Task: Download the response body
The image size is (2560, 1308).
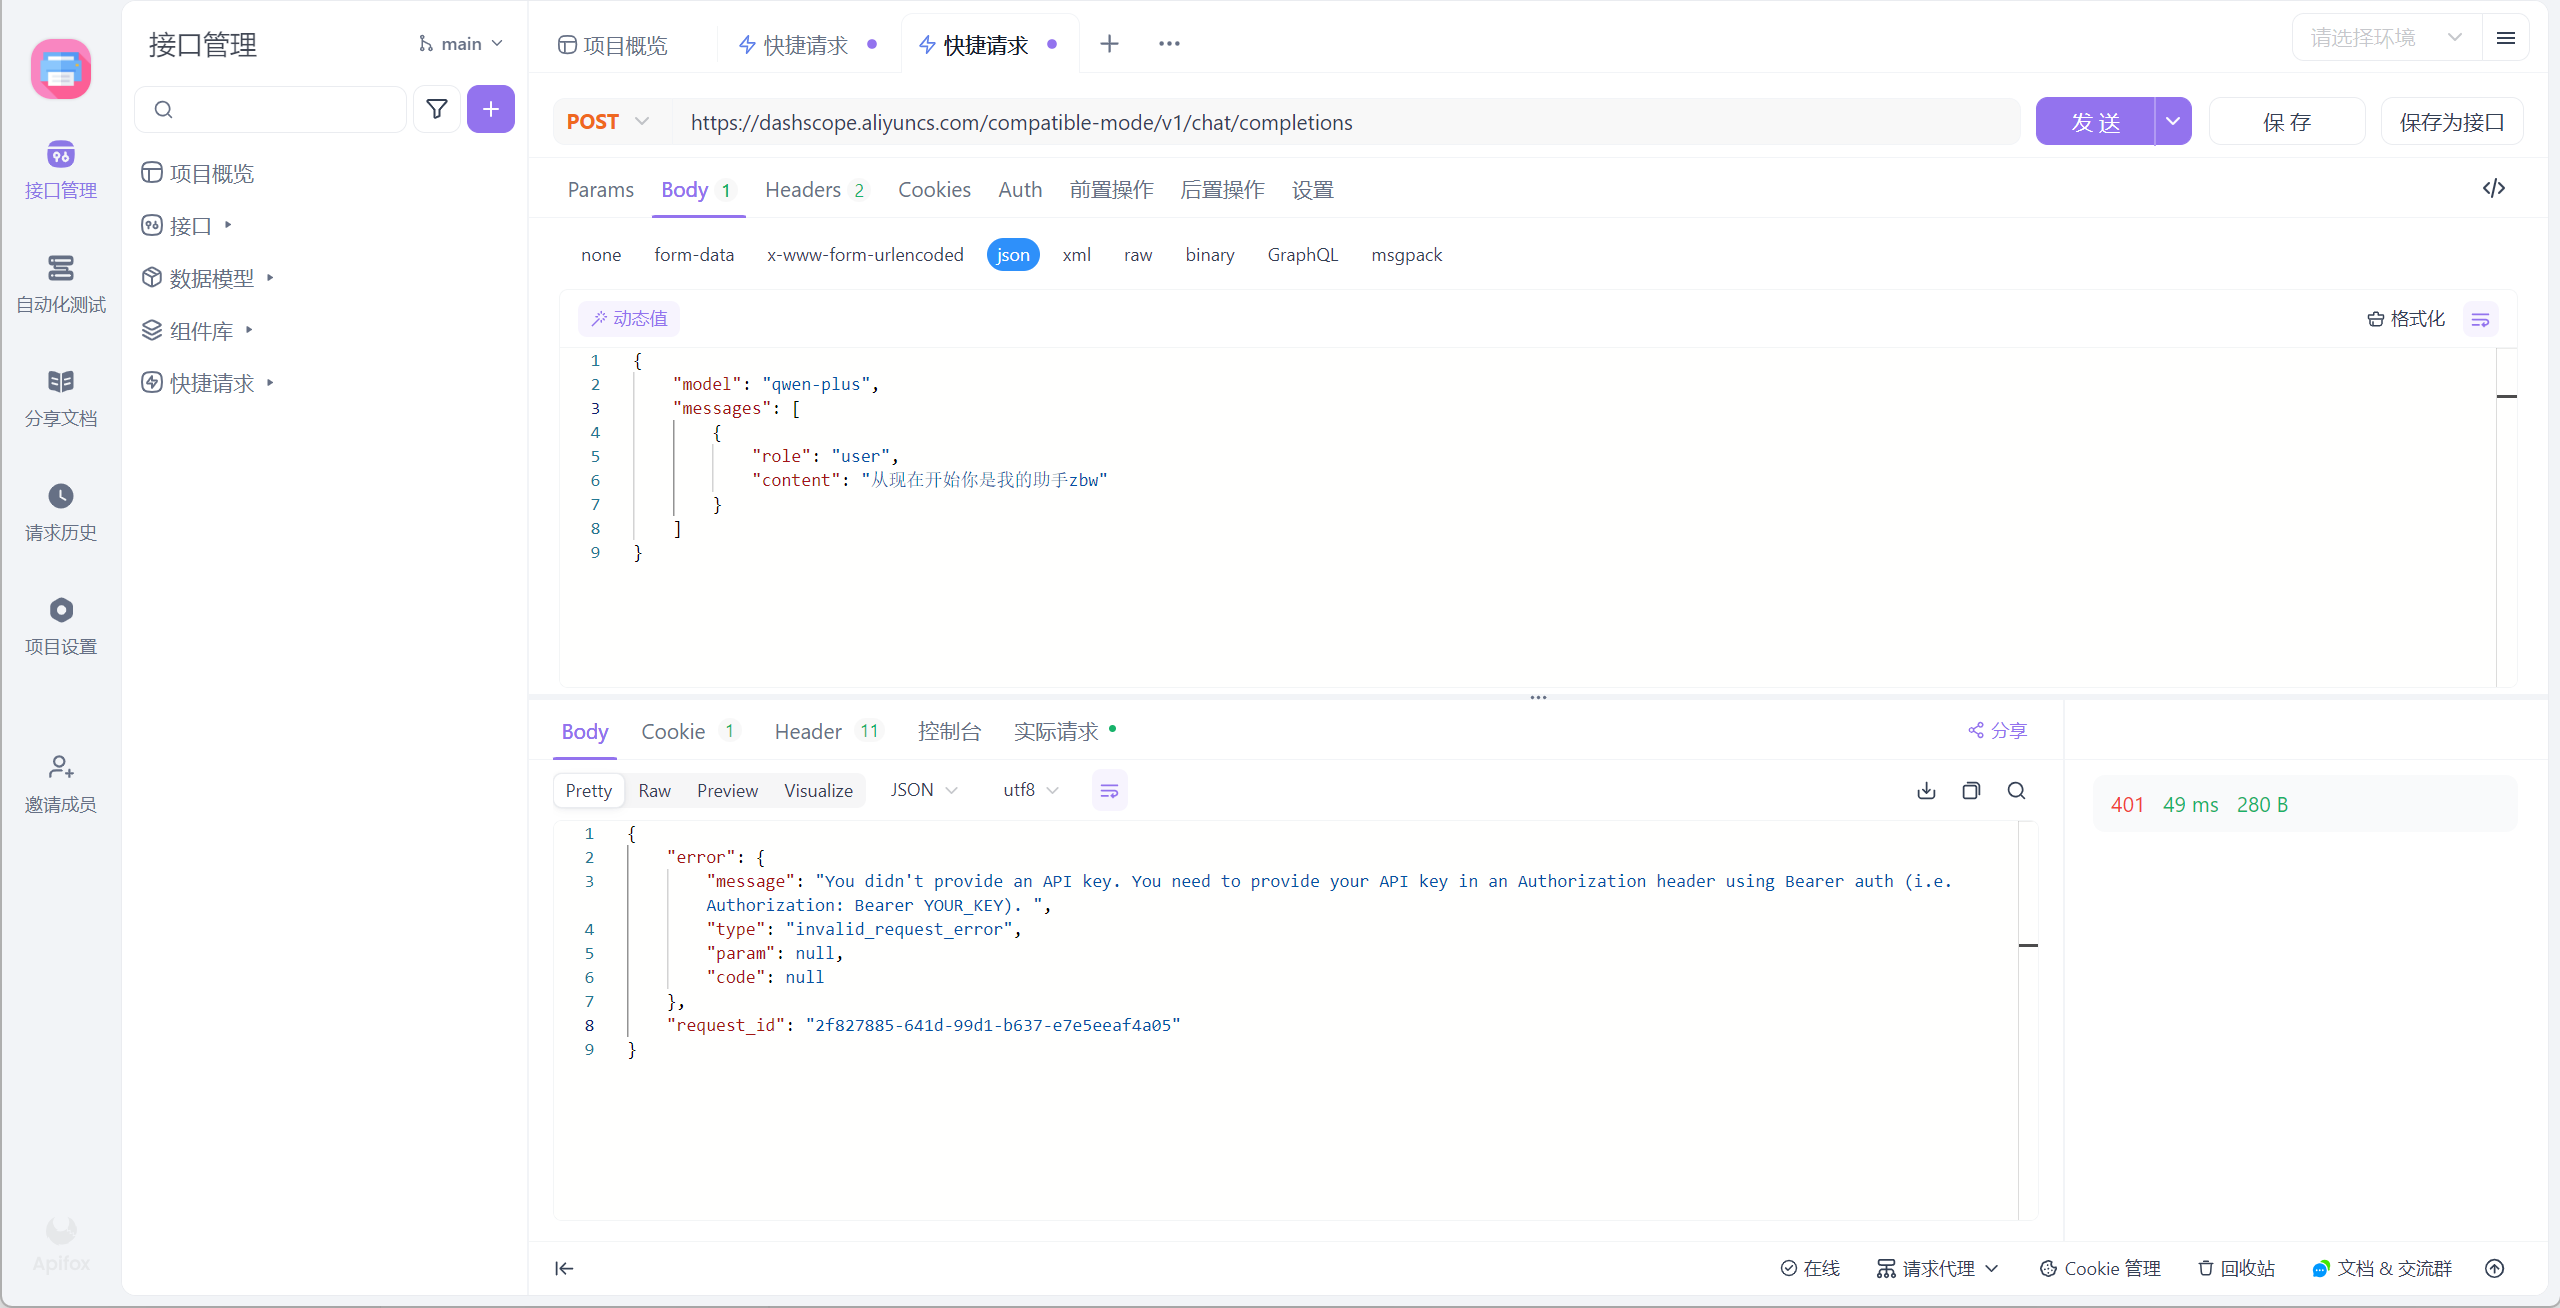Action: click(x=1926, y=791)
